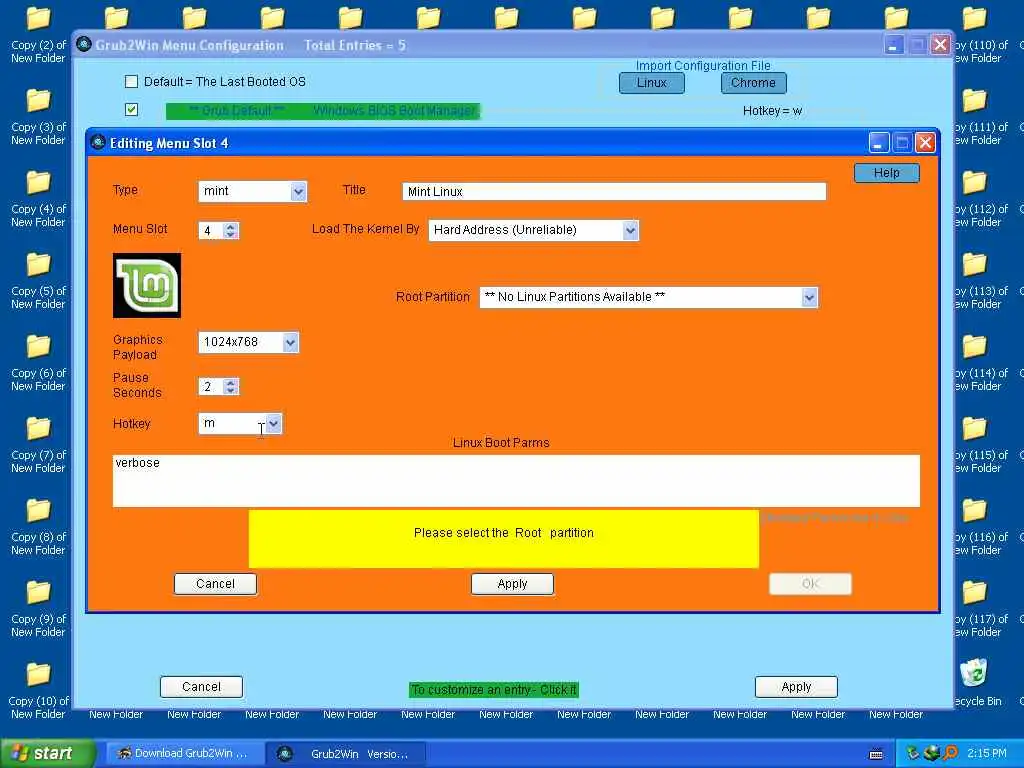Click Apply in the Editing Menu Slot 4 dialog
Viewport: 1024px width, 768px height.
[513, 584]
